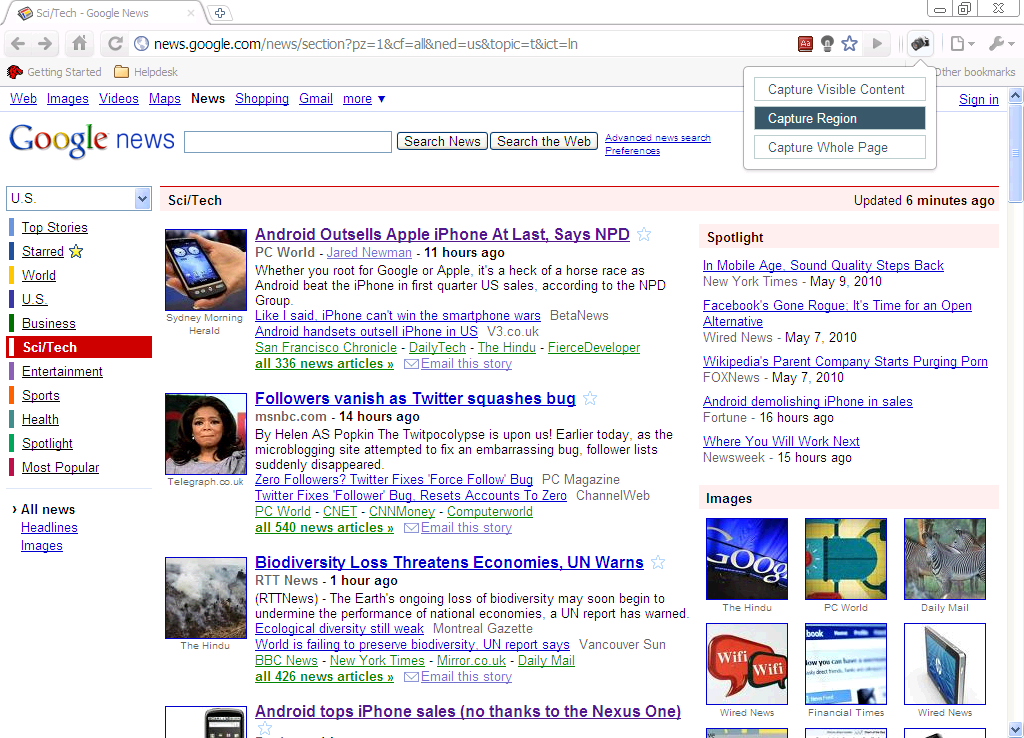Open the 'Advanced news search' link
This screenshot has height=738, width=1024.
point(658,137)
